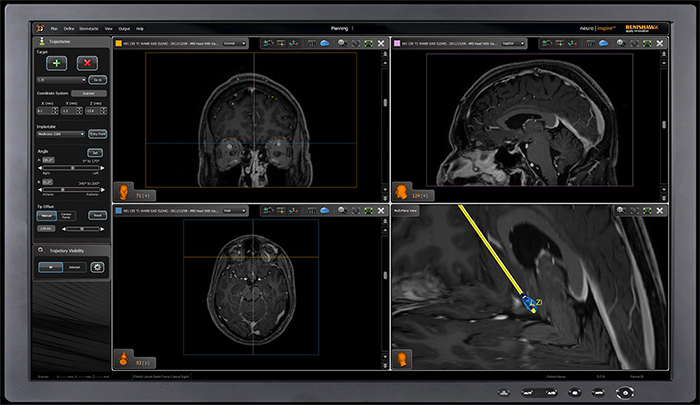The width and height of the screenshot is (700, 405).
Task: Click orange head orientation icon in sagittal view
Action: (x=403, y=190)
